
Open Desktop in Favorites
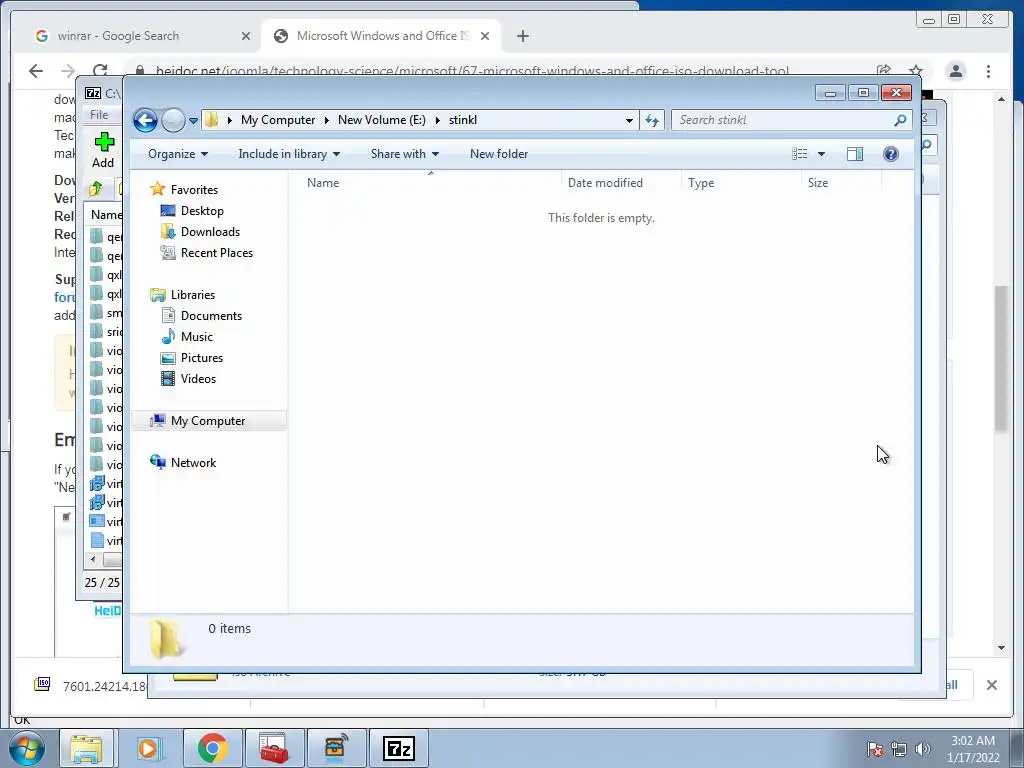pyautogui.click(x=202, y=211)
